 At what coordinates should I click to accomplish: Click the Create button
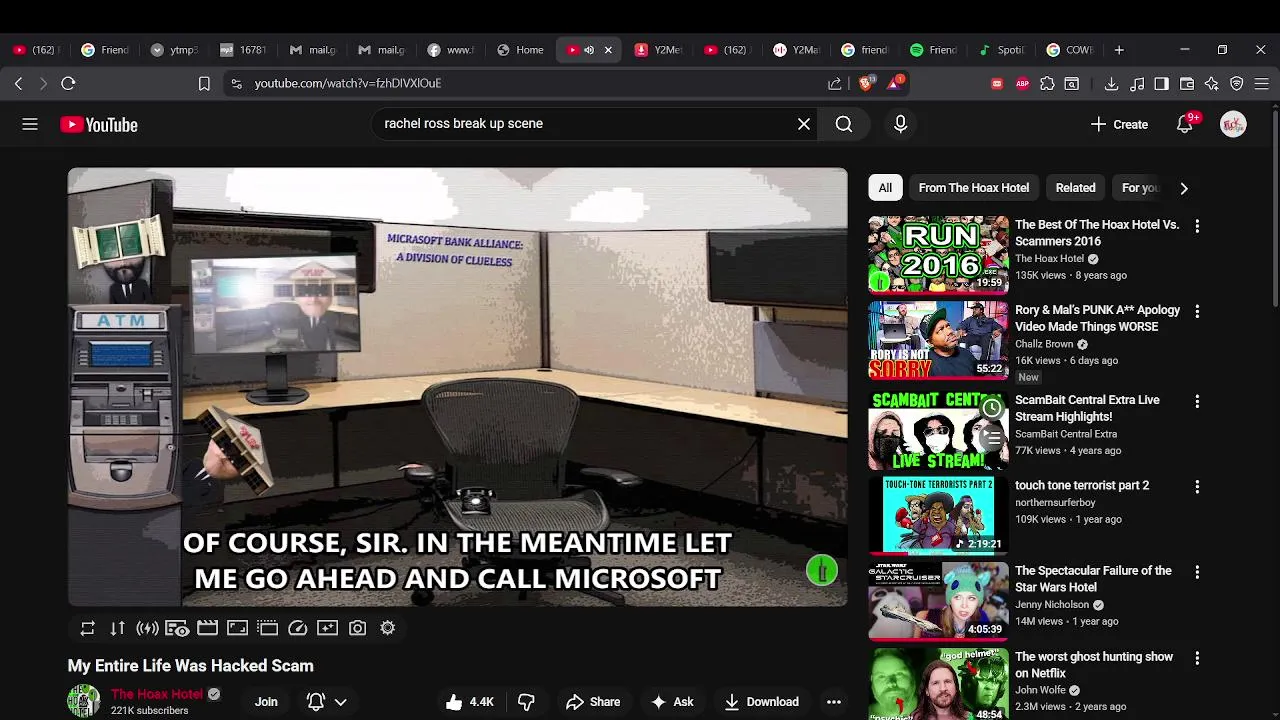click(1119, 124)
